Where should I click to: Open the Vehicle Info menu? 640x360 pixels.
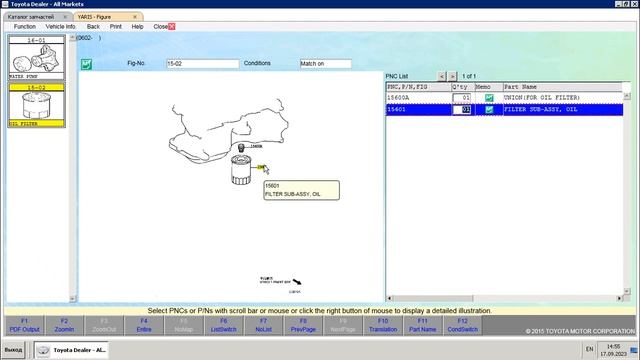point(60,27)
